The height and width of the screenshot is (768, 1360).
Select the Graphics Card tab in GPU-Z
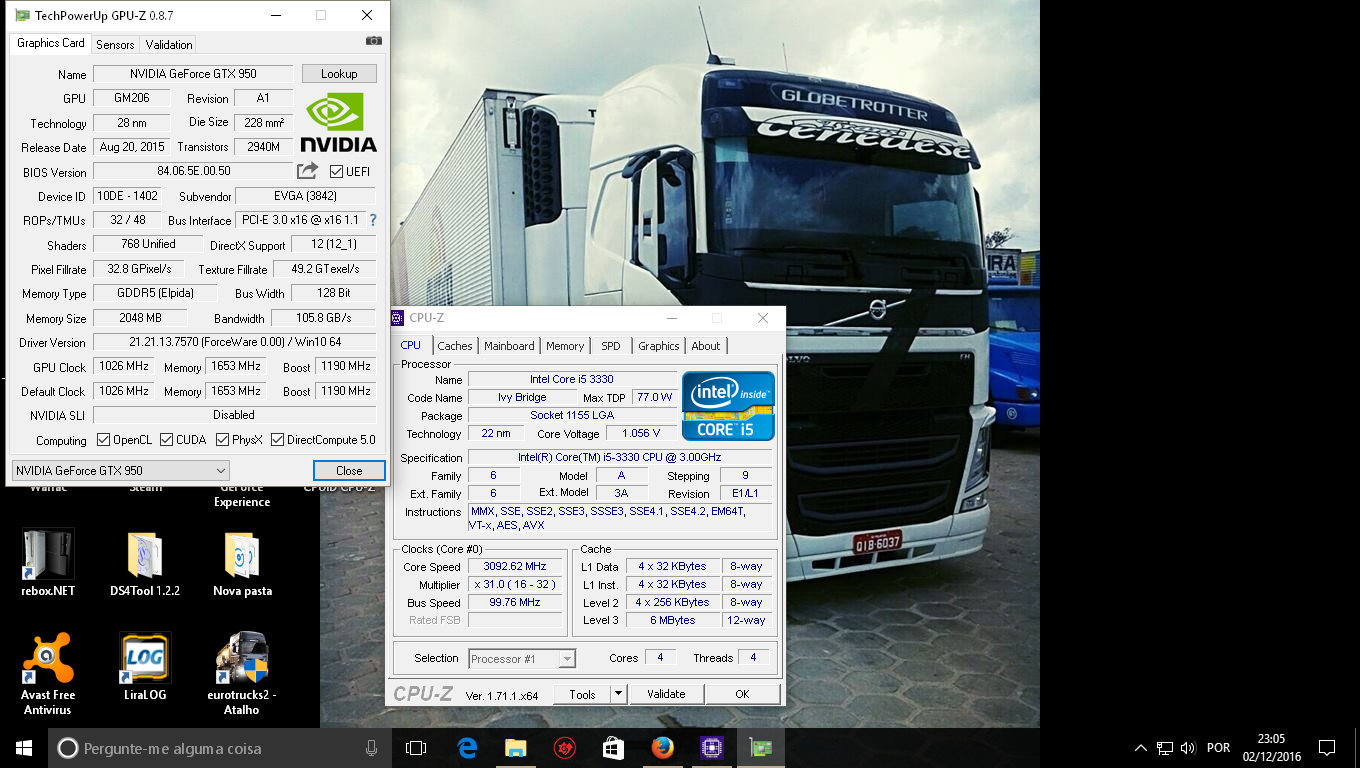click(x=51, y=43)
